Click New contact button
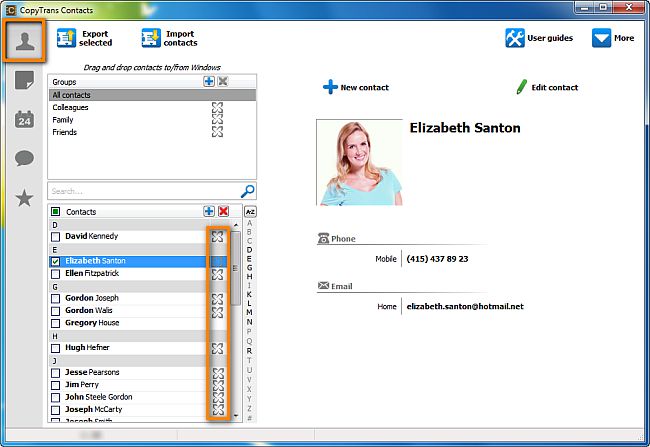650x447 pixels. click(356, 87)
